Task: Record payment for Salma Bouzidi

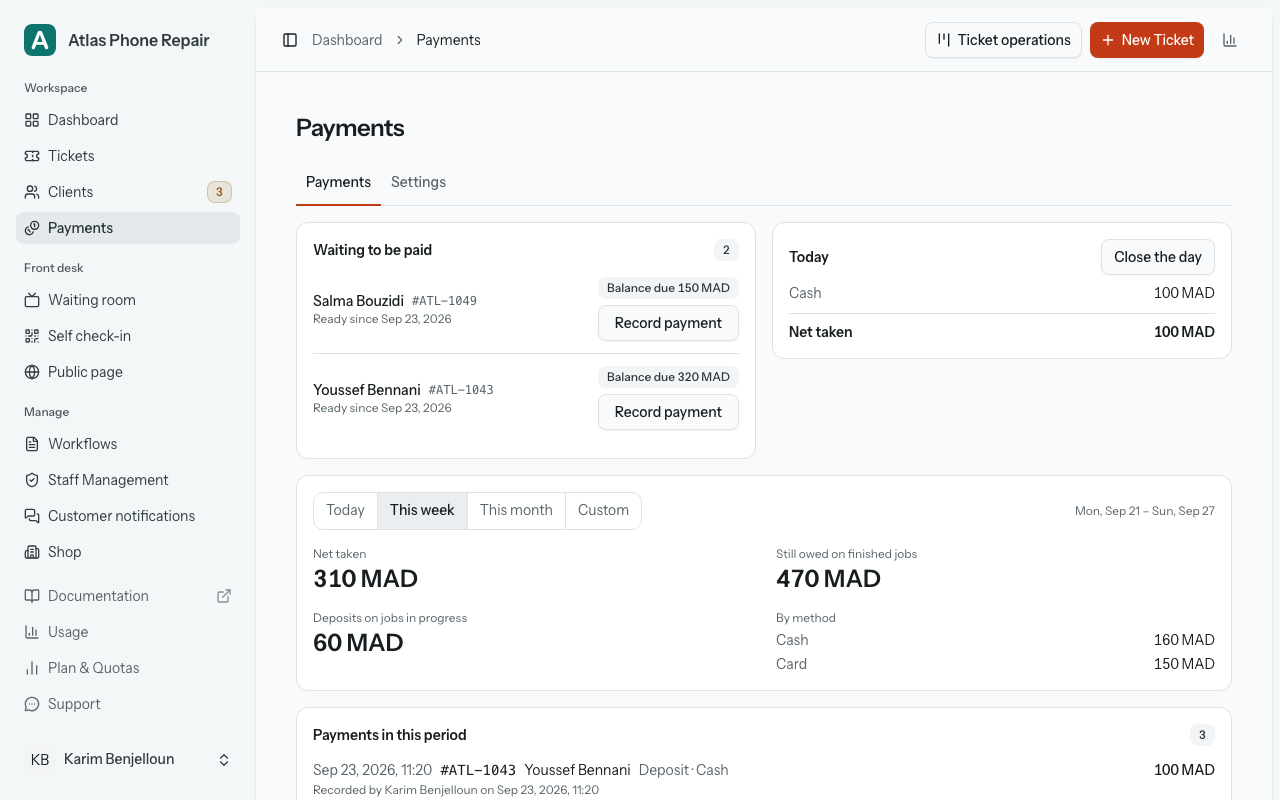Action: click(x=668, y=323)
